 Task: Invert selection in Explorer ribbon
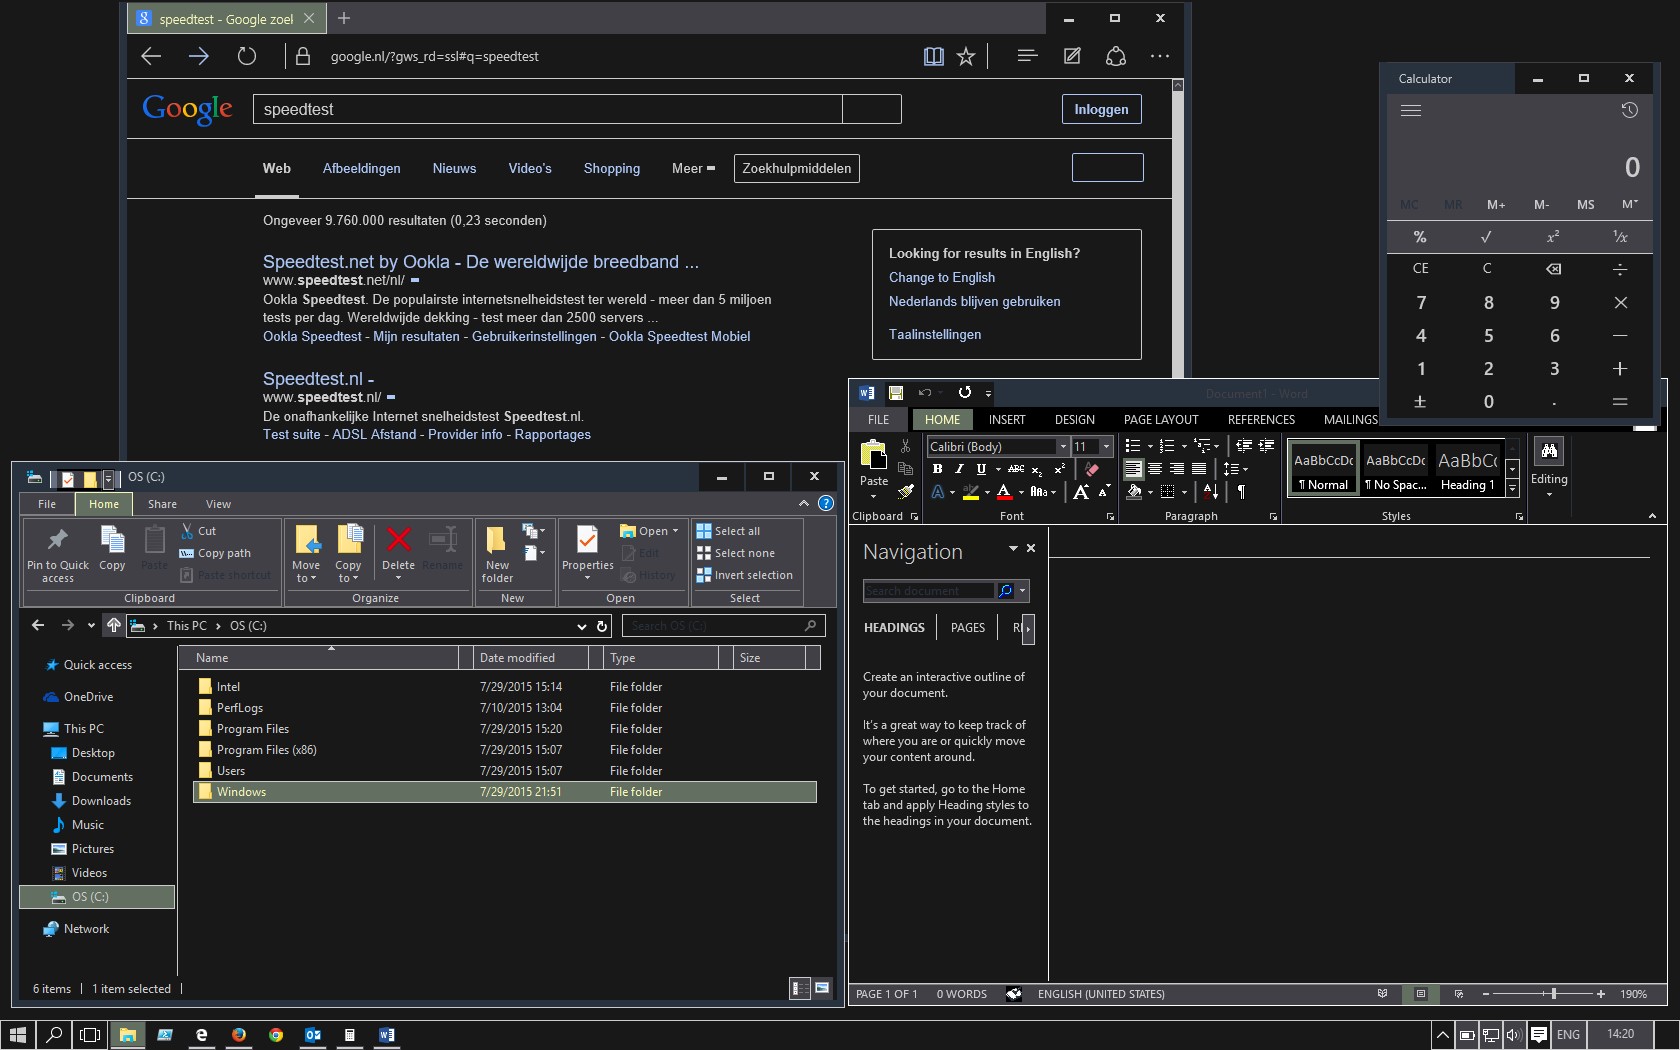pyautogui.click(x=752, y=575)
